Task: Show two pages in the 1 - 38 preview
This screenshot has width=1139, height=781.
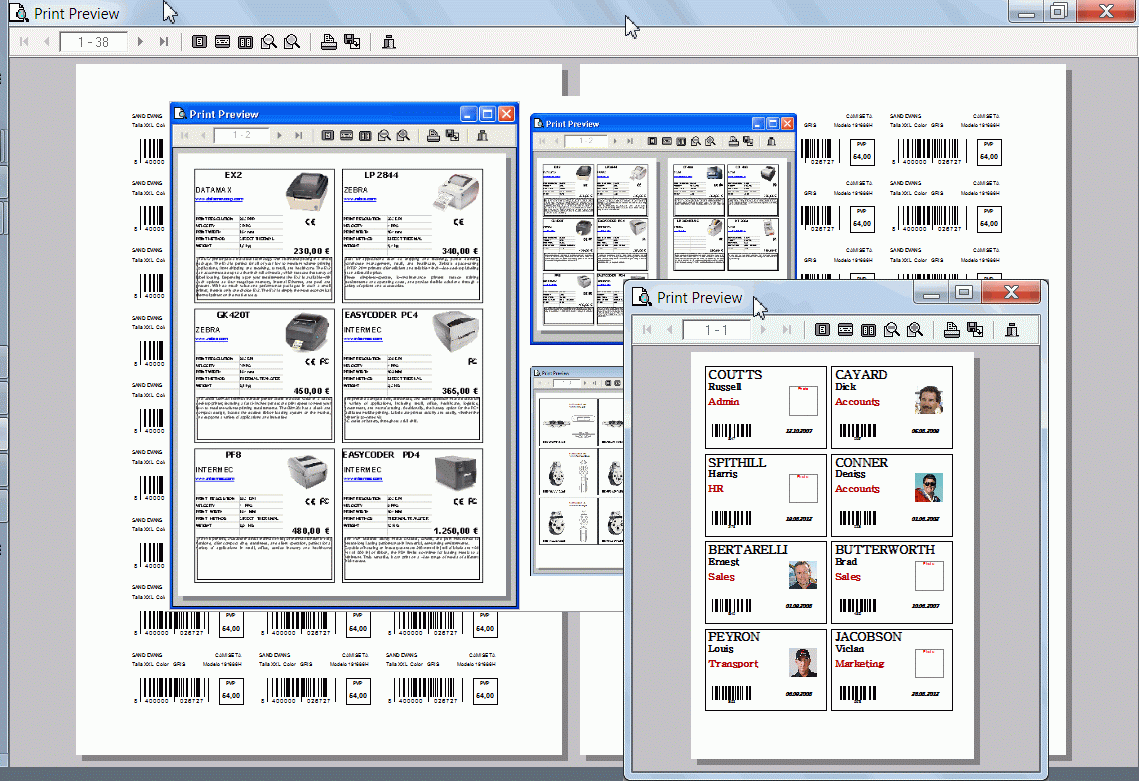Action: [x=246, y=42]
